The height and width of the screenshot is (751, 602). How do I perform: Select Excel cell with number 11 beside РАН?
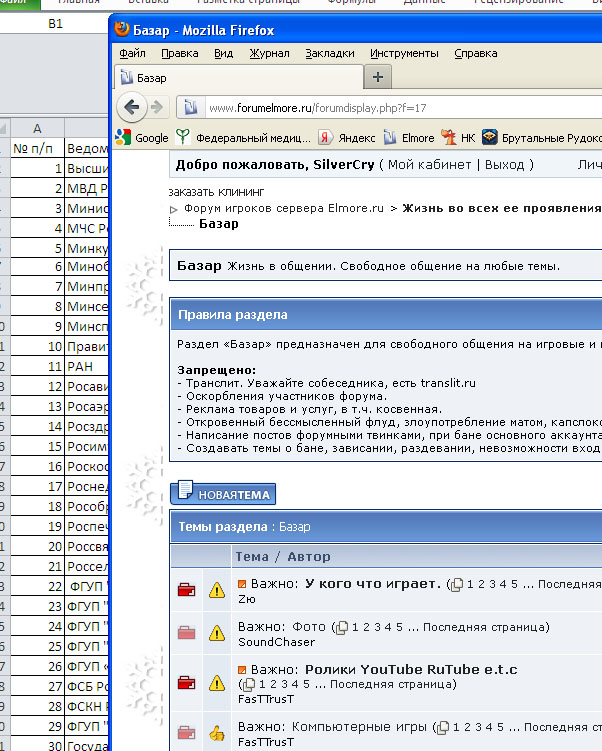(37, 366)
